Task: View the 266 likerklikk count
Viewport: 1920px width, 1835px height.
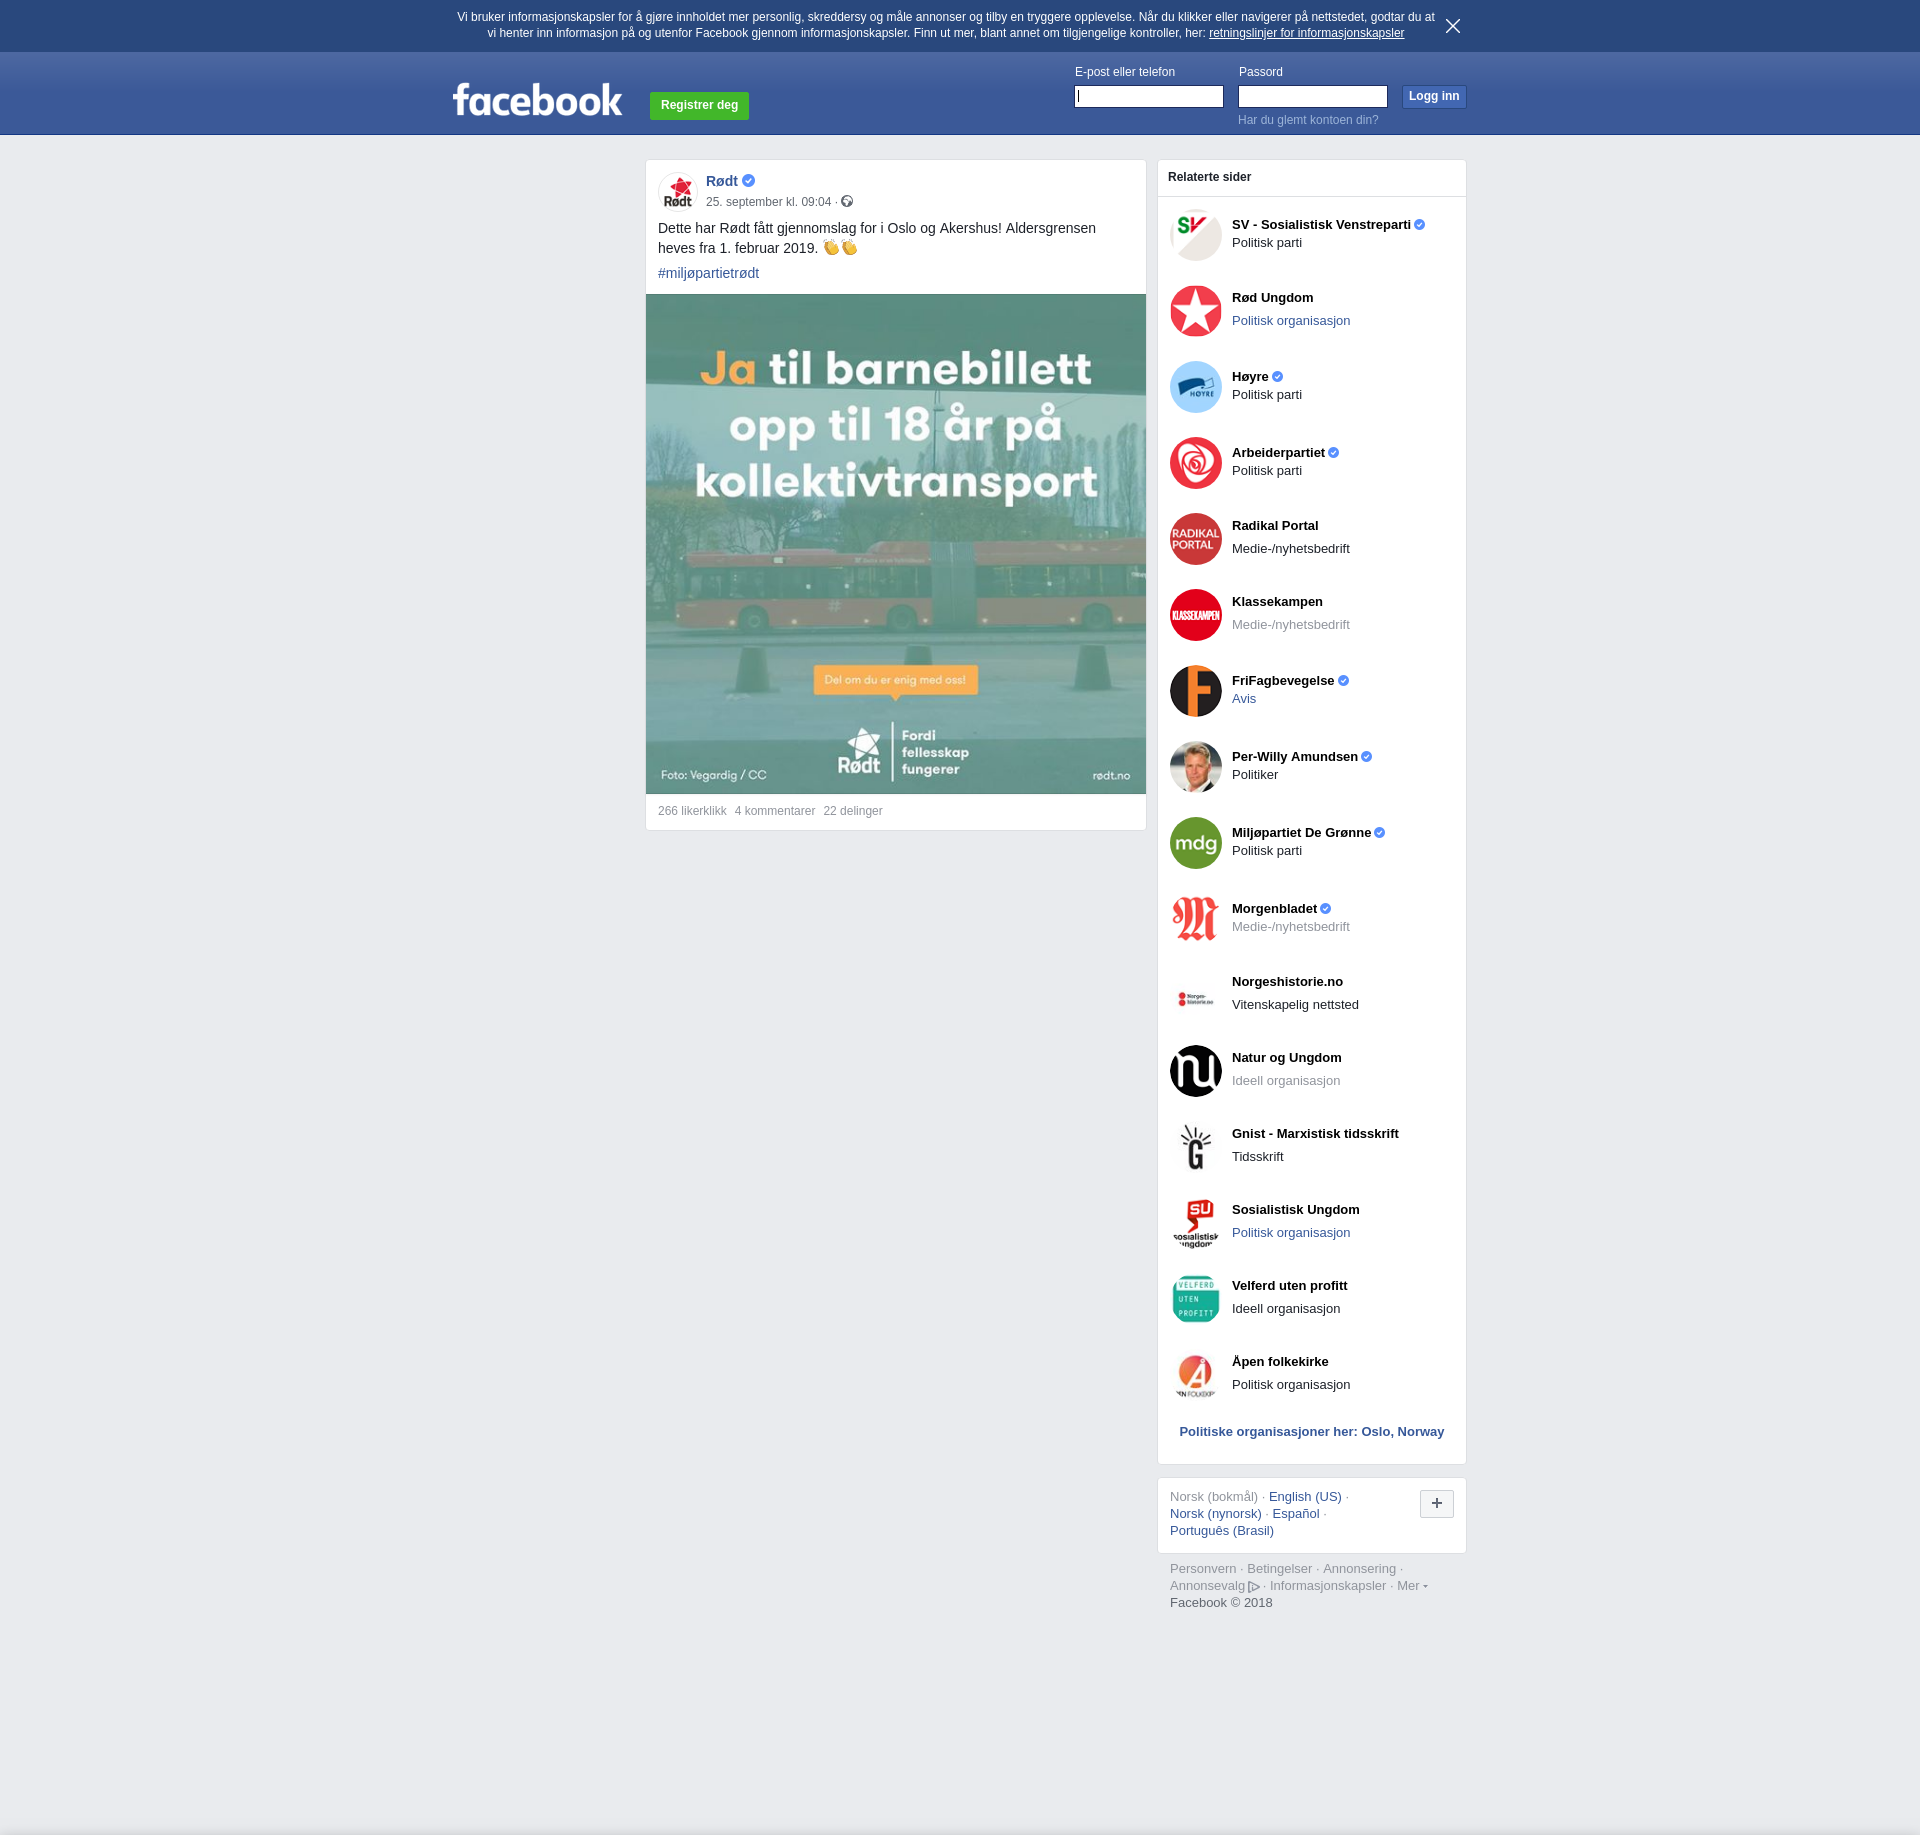Action: pos(692,811)
